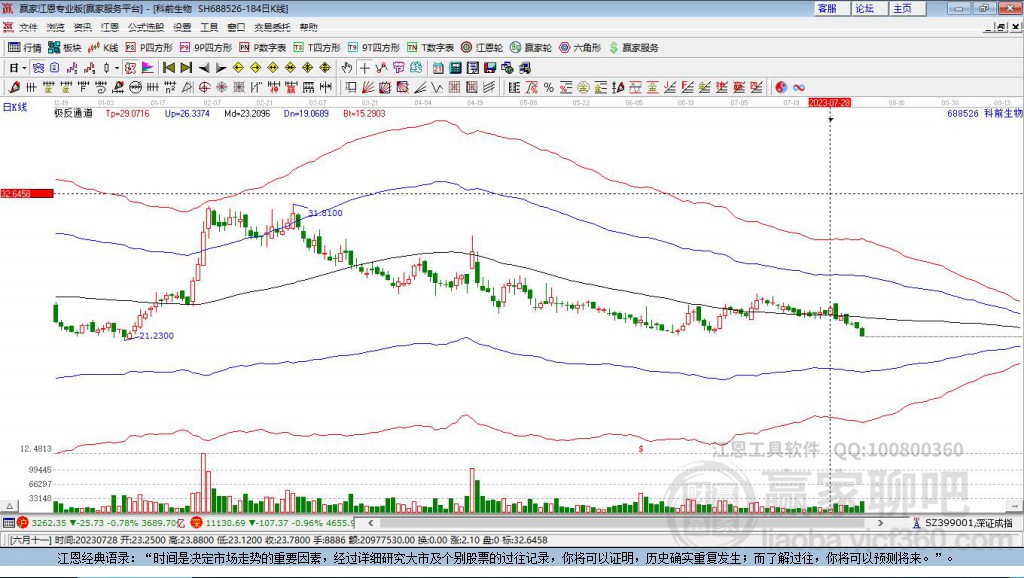Open the T四方形 tool
Image resolution: width=1024 pixels, height=578 pixels.
pyautogui.click(x=317, y=48)
